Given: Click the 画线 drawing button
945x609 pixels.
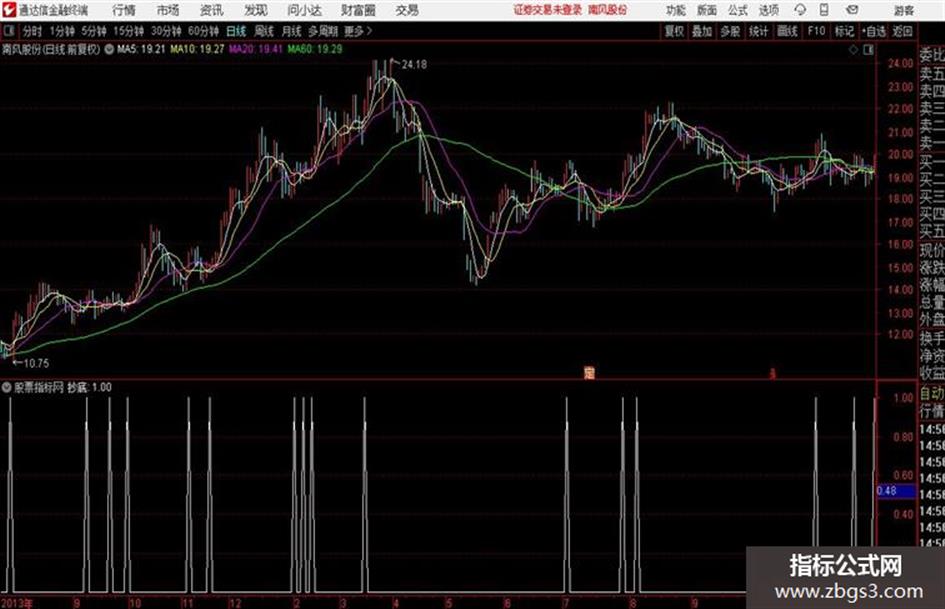Looking at the screenshot, I should tap(787, 31).
